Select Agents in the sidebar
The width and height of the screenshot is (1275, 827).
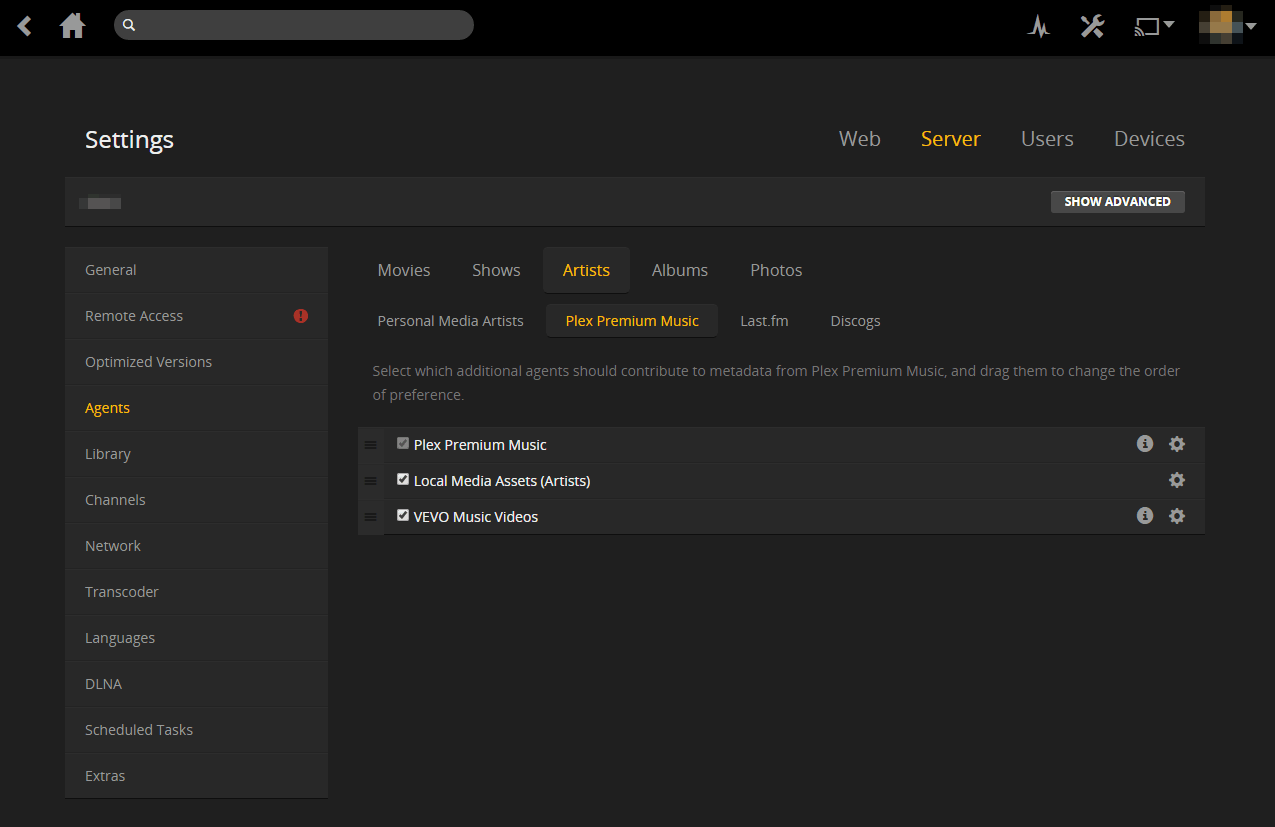(x=196, y=408)
